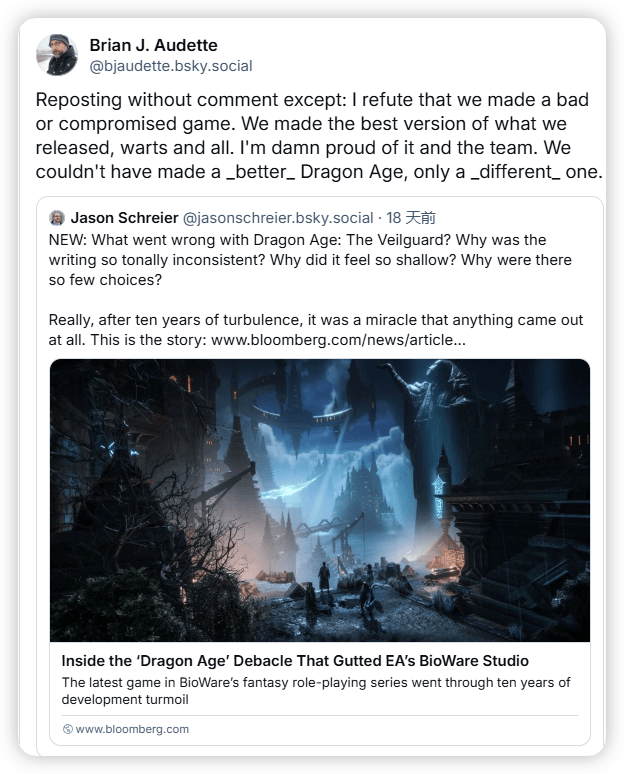Open the '18 天前' post timestamp
The width and height of the screenshot is (624, 774).
[x=411, y=218]
